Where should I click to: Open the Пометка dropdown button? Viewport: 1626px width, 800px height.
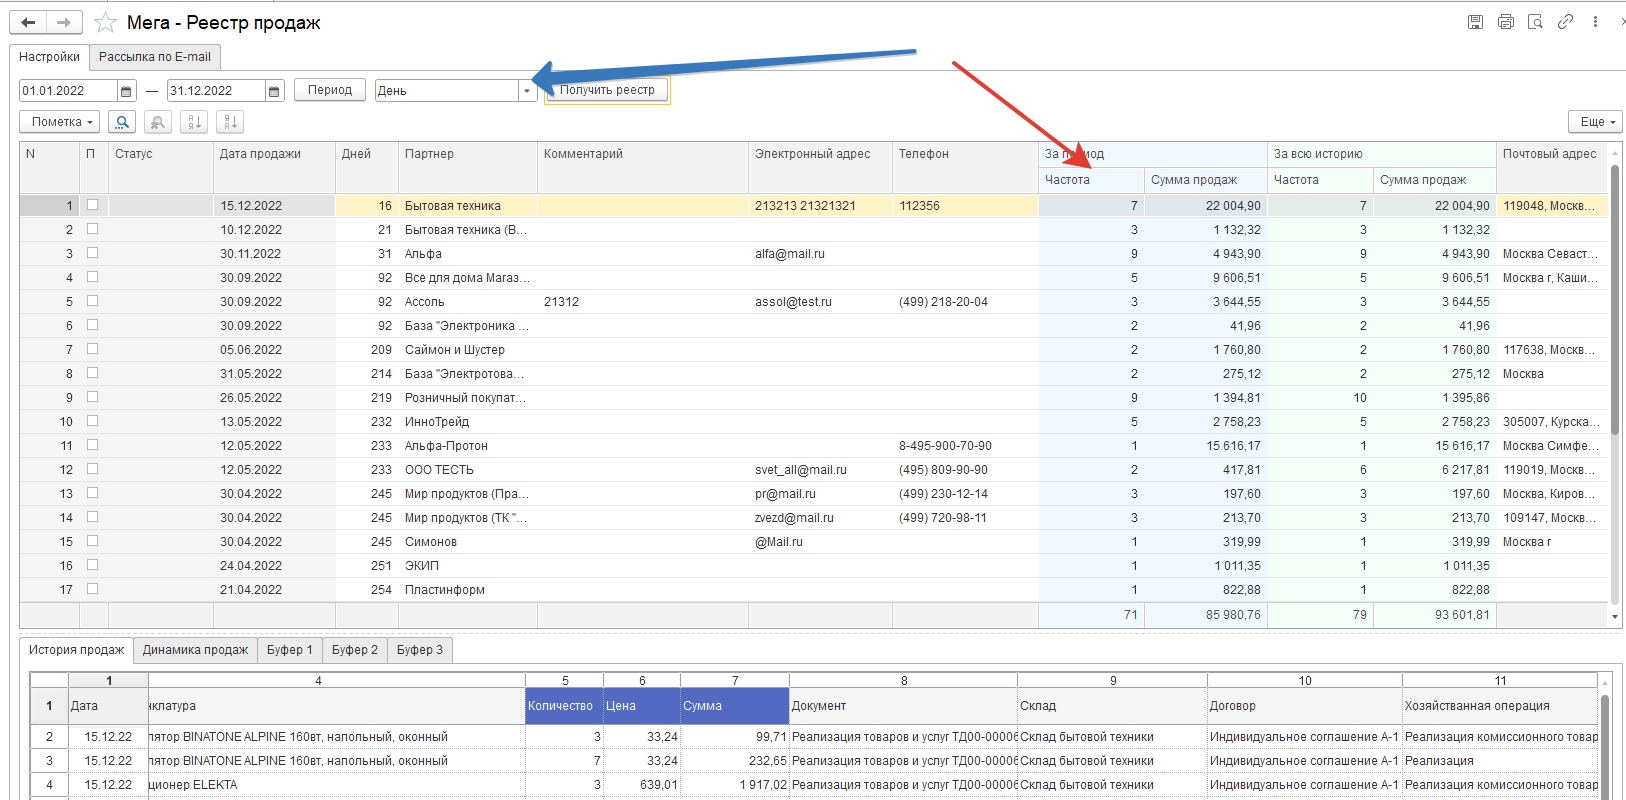(x=60, y=122)
